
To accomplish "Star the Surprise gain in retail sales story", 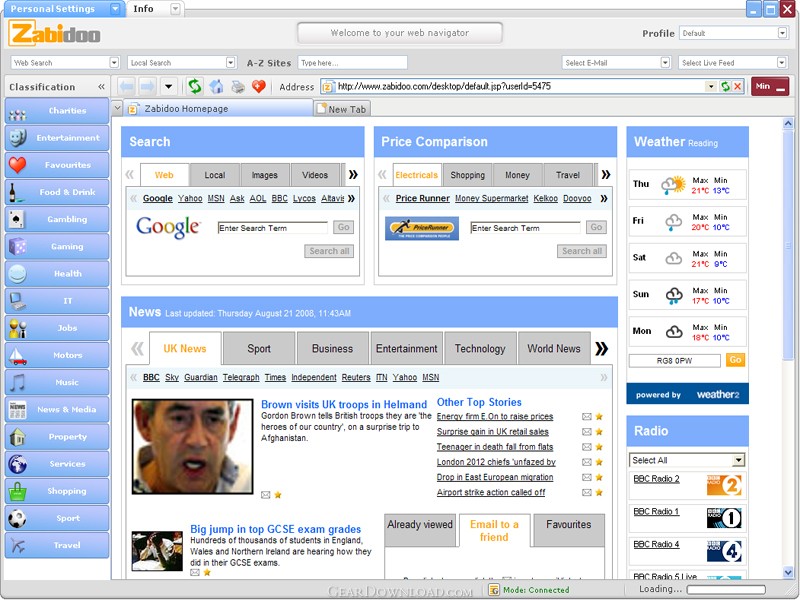I will (x=599, y=432).
